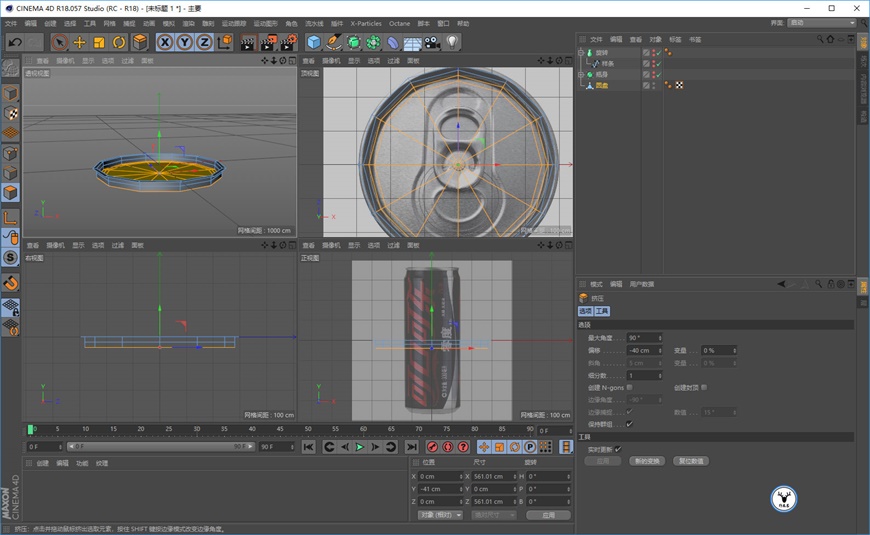Open the Octane menu
870x535 pixels.
tap(399, 24)
